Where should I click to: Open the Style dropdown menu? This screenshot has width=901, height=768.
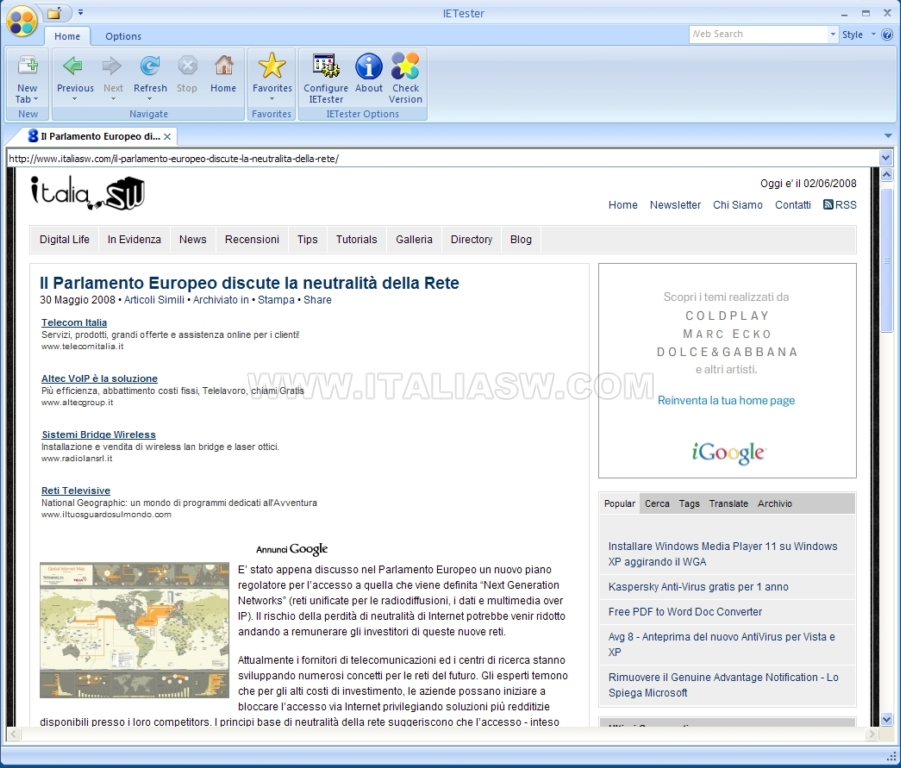pos(858,34)
